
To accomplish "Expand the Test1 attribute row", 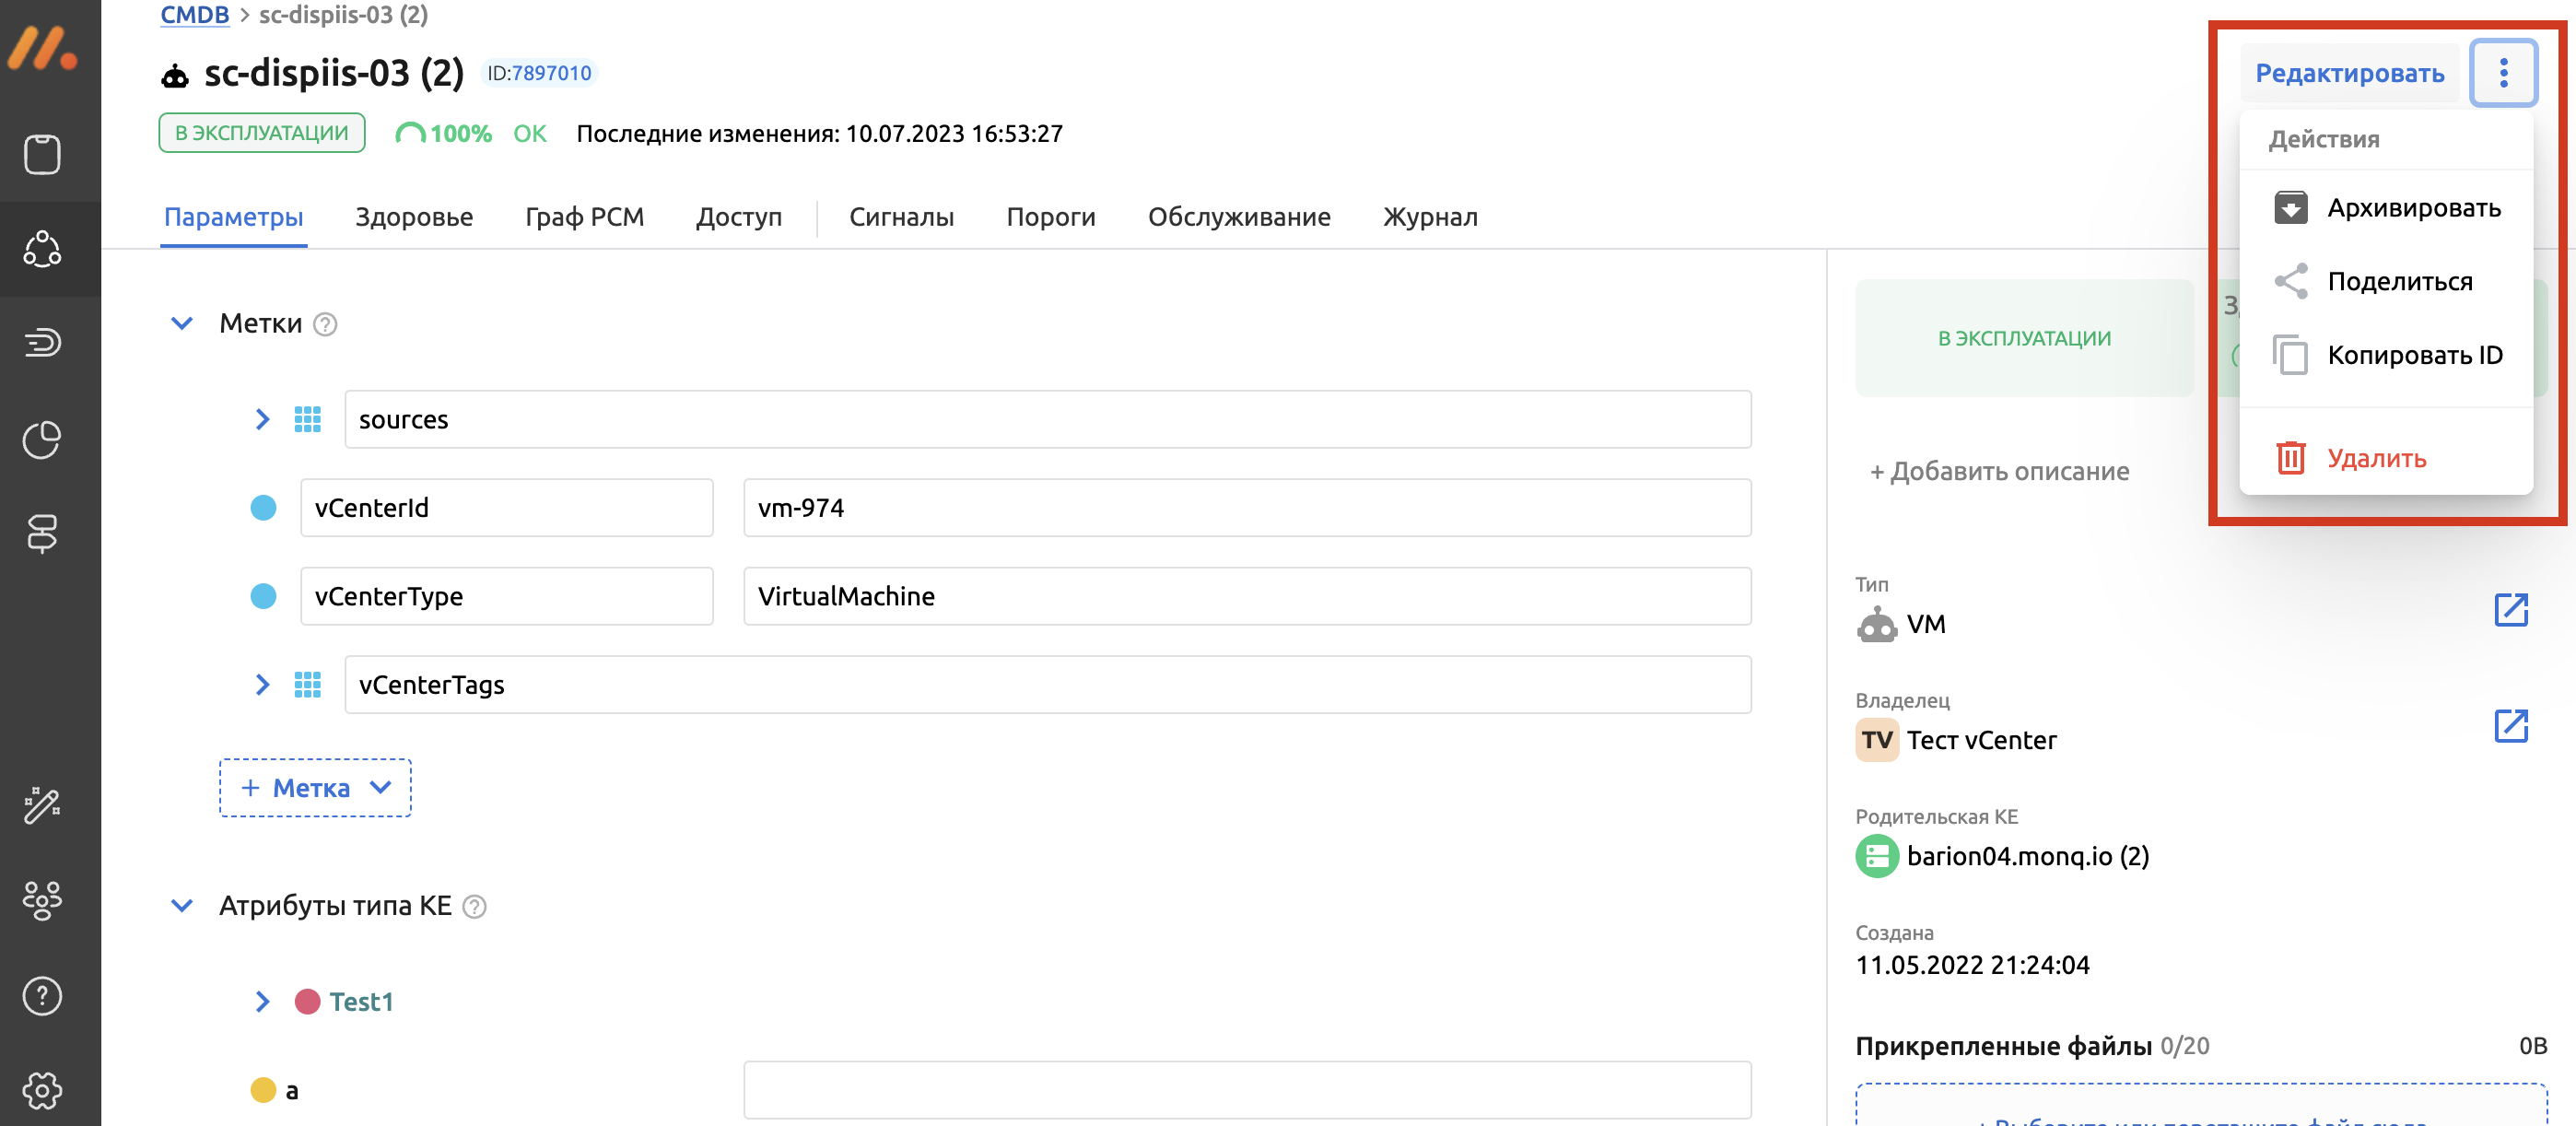I will point(262,1001).
